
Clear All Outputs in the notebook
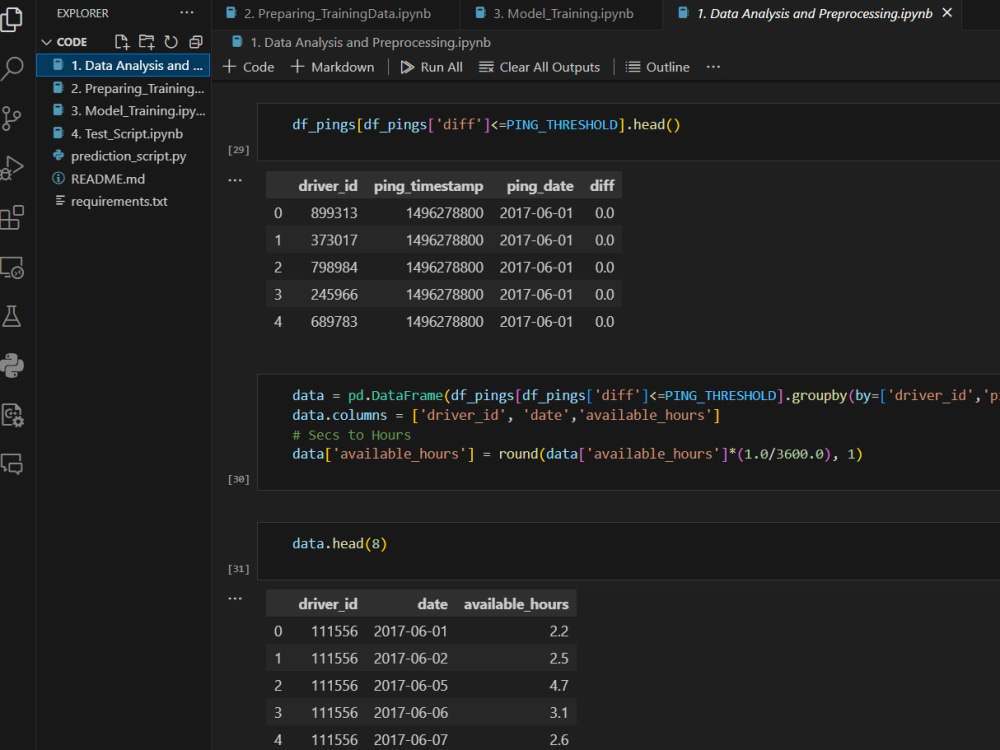(x=540, y=67)
